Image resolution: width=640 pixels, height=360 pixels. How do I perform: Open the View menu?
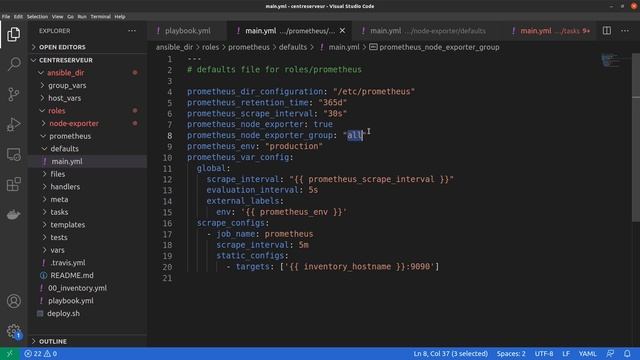[58, 17]
